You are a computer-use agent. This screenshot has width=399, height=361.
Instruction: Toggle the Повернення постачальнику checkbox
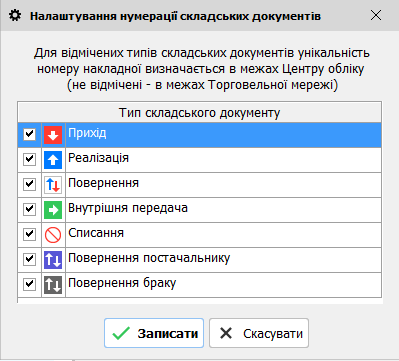click(29, 259)
